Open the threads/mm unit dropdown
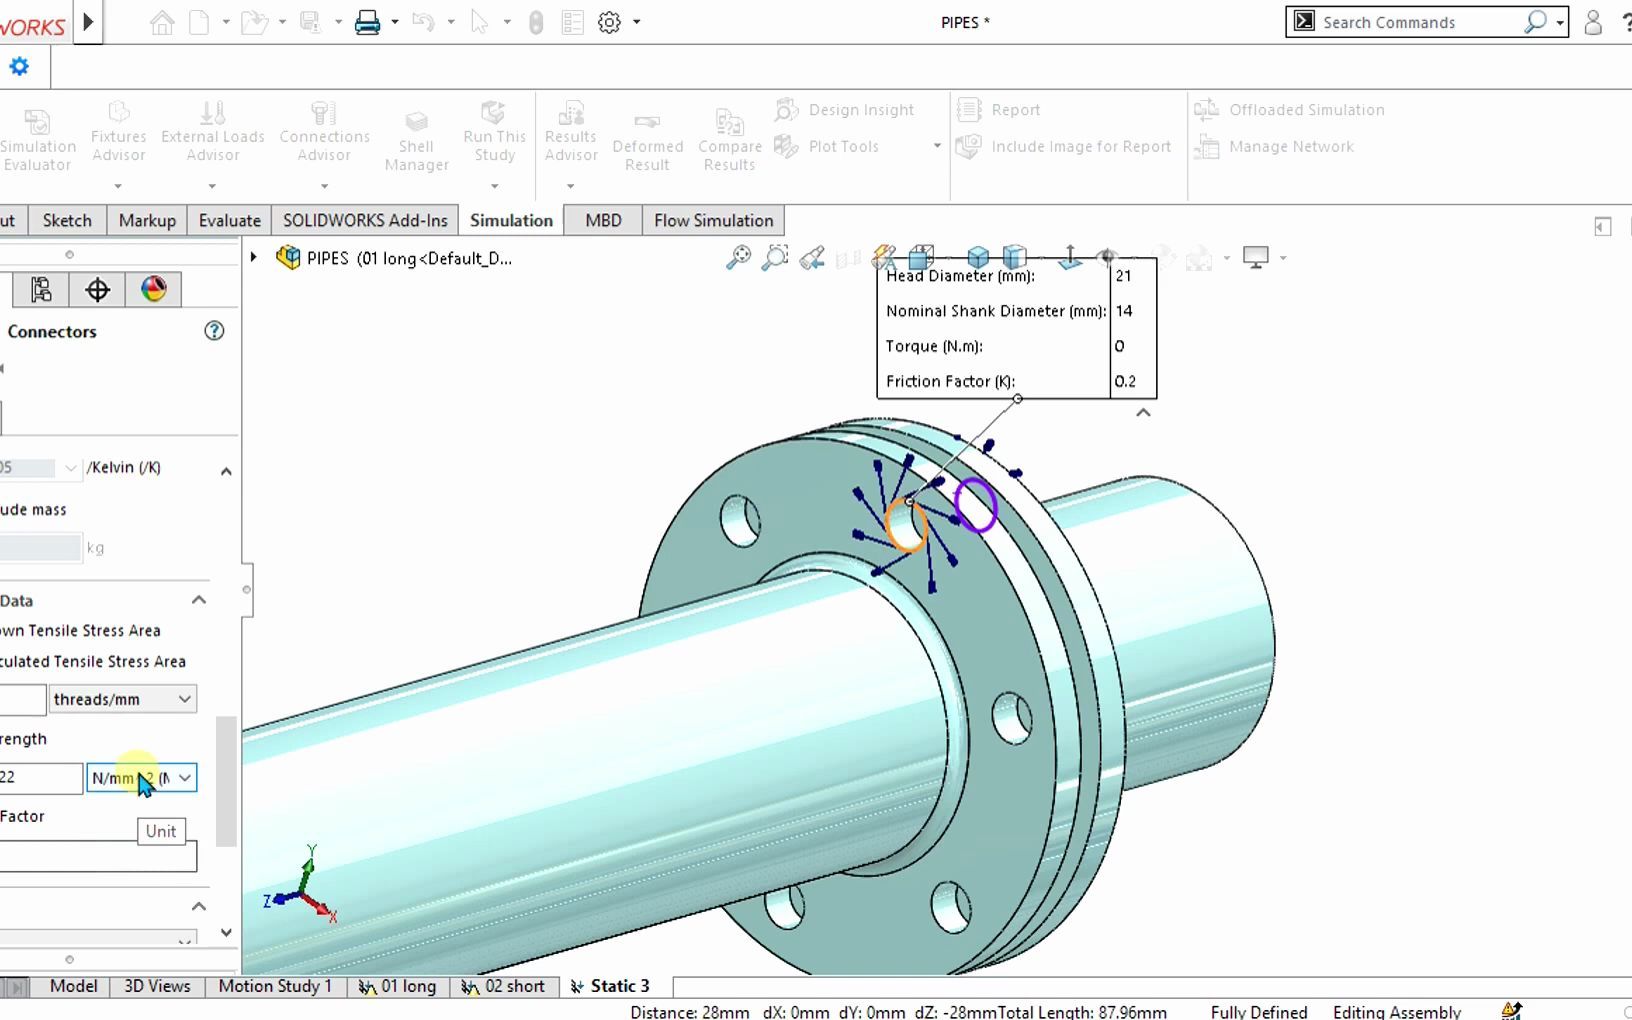Viewport: 1632px width, 1020px height. (x=184, y=698)
